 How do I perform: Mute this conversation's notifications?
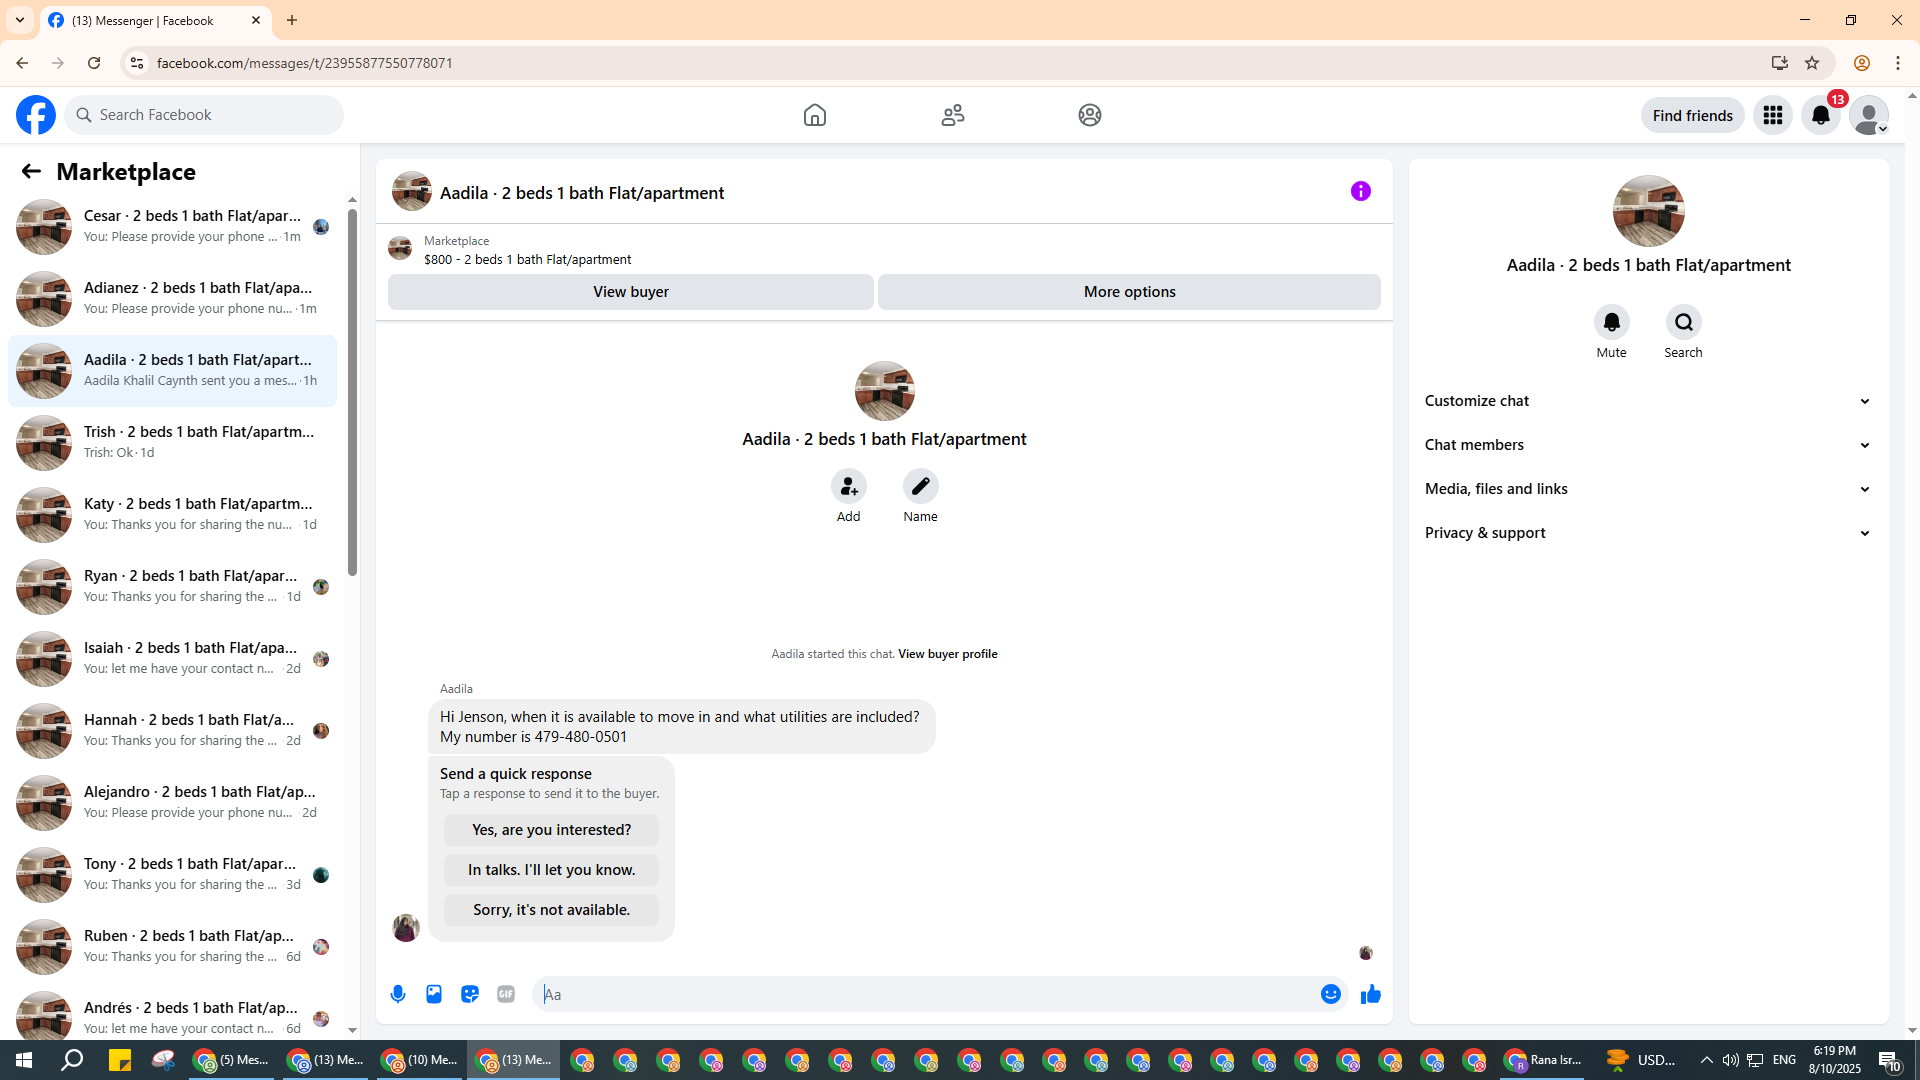[1611, 322]
